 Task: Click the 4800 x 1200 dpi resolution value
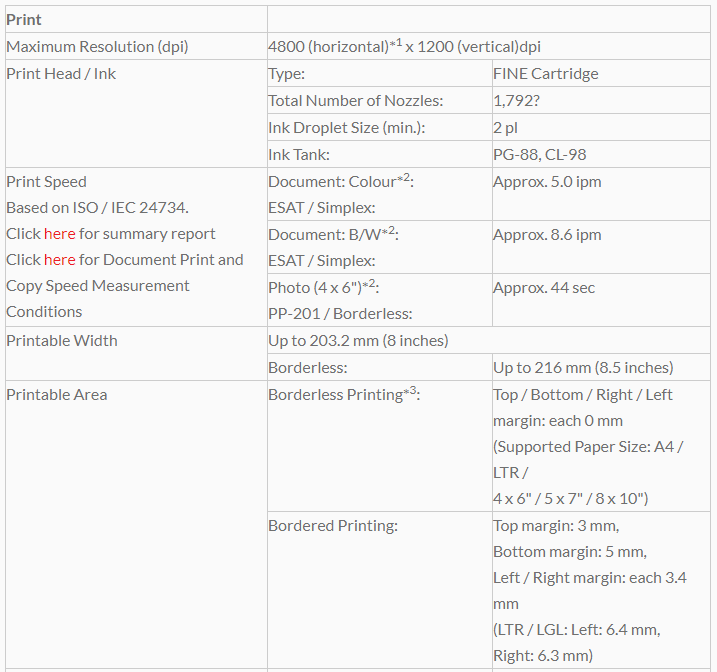tap(405, 46)
